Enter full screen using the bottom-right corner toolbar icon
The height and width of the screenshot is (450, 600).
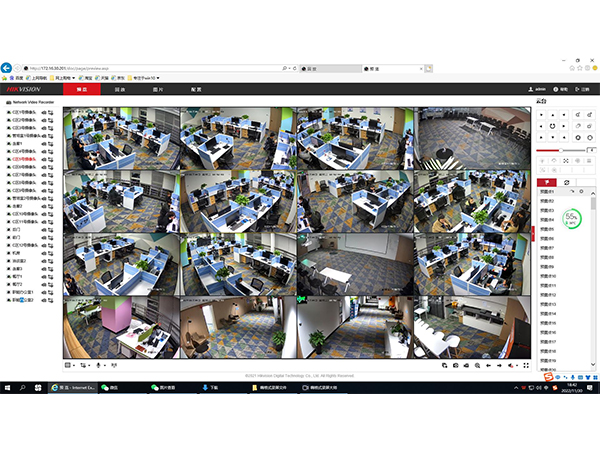point(526,365)
